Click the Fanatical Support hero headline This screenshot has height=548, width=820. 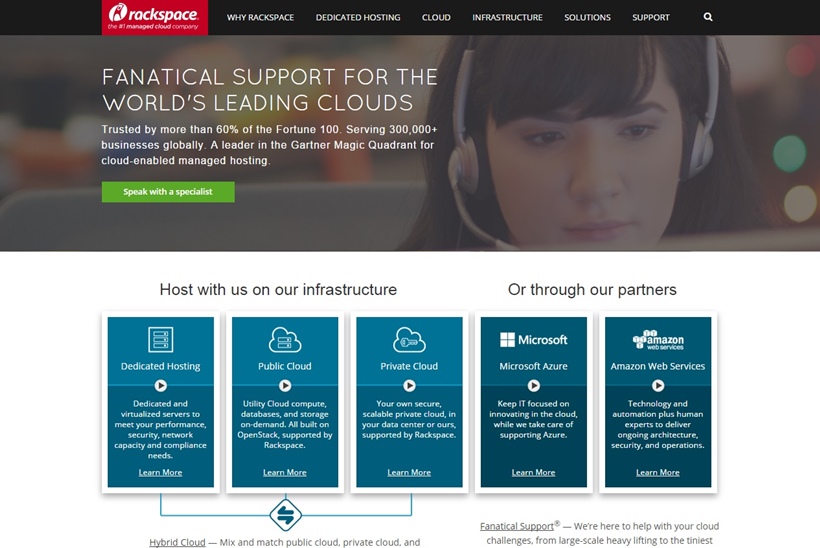coord(270,90)
